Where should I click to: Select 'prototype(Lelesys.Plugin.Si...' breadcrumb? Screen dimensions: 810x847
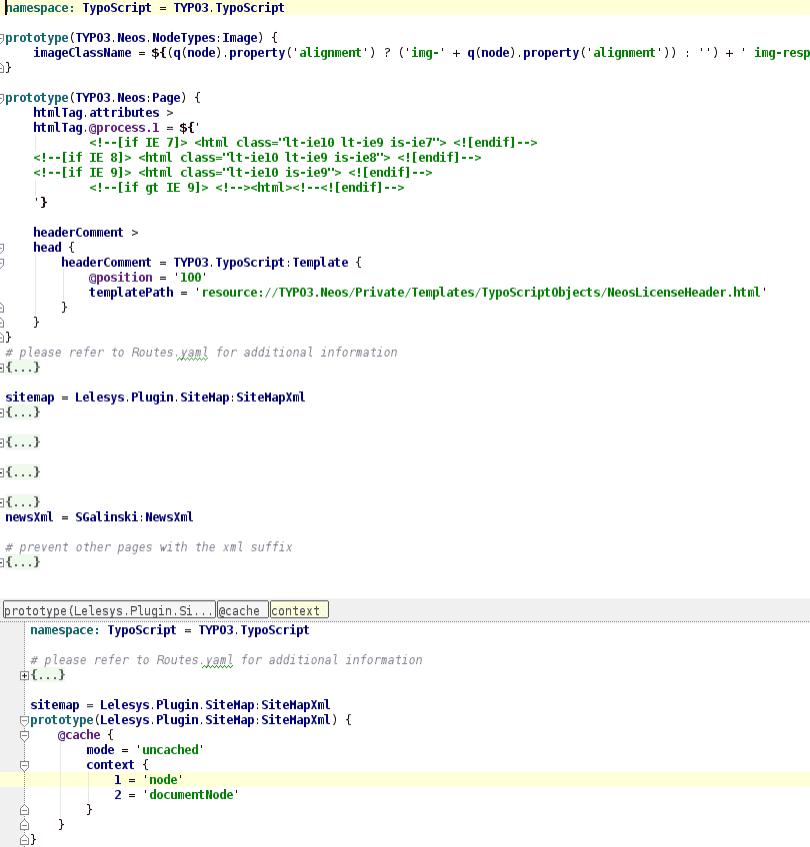109,610
